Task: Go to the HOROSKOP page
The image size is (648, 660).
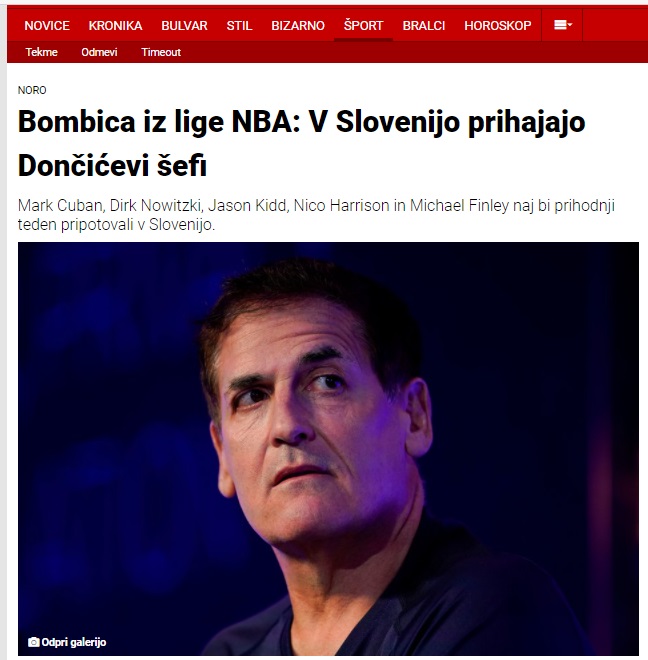Action: tap(498, 26)
